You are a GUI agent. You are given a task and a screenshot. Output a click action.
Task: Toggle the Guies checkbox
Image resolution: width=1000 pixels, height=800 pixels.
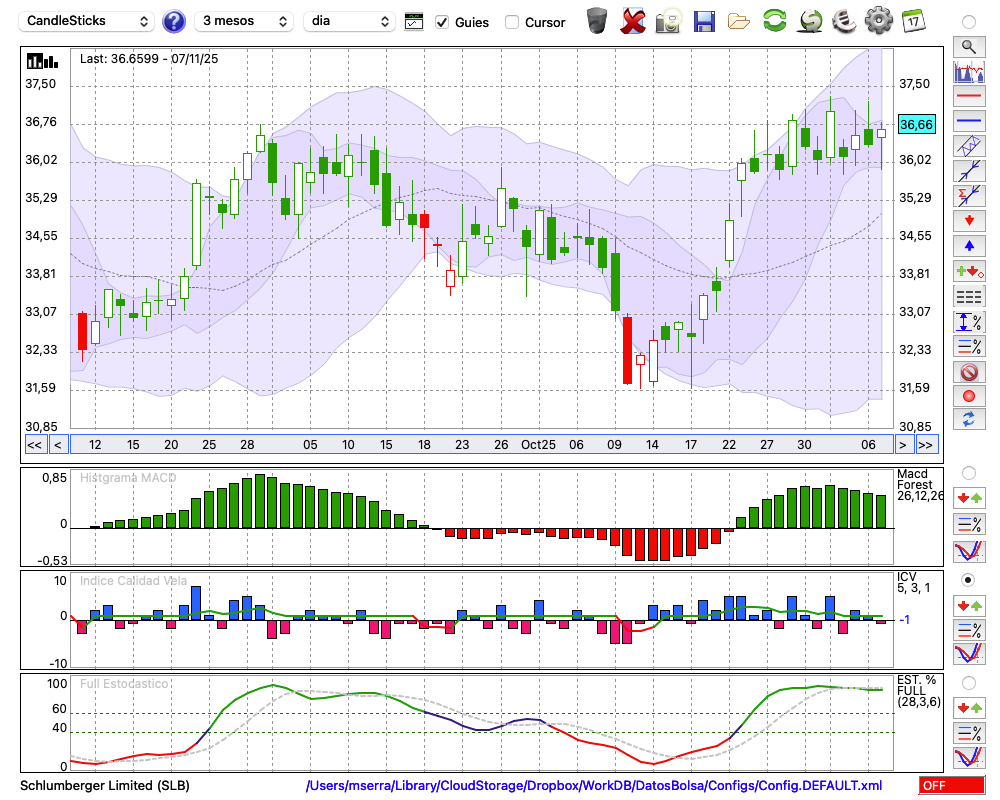tap(442, 22)
